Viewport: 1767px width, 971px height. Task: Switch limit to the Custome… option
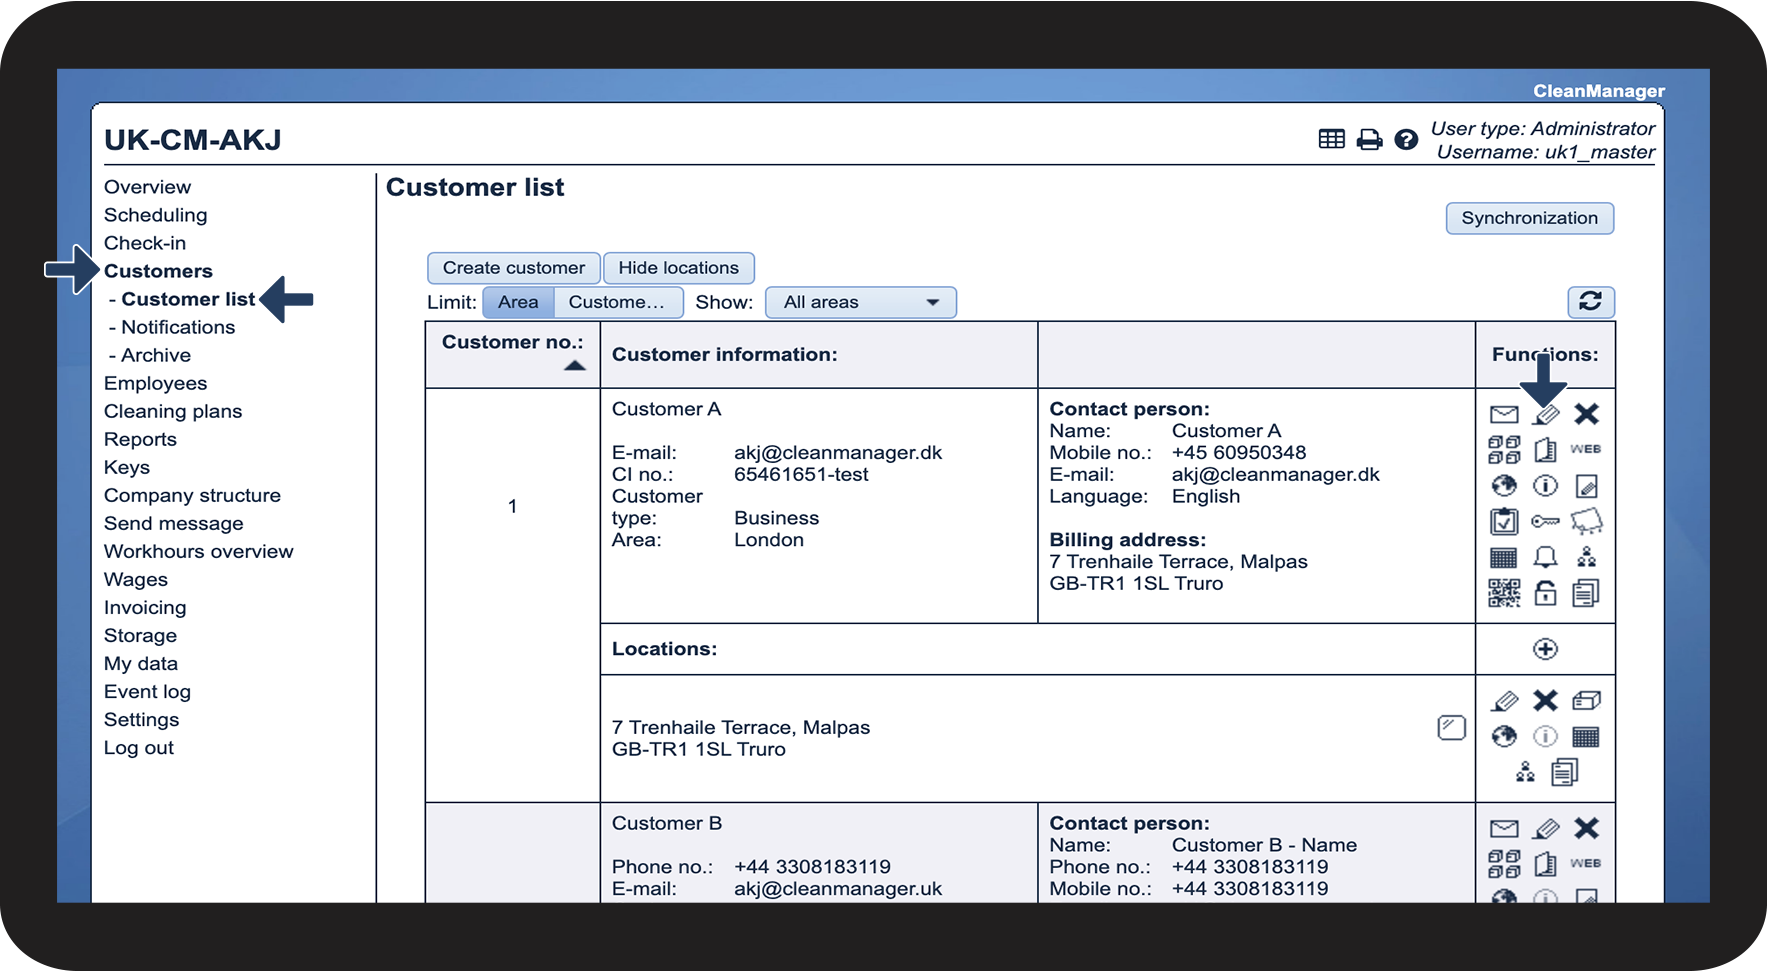click(x=617, y=302)
